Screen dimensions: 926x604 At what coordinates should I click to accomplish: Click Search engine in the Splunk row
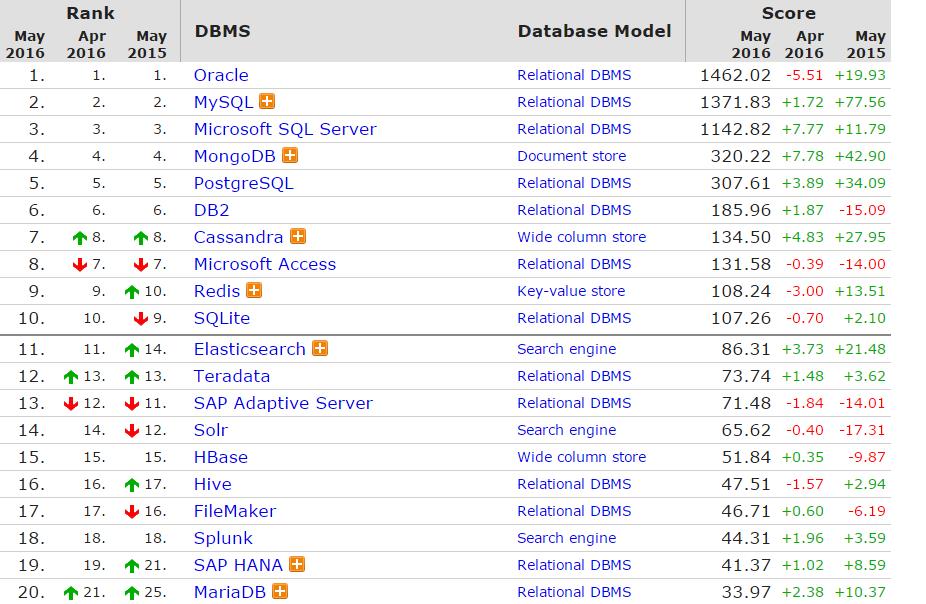(x=566, y=538)
